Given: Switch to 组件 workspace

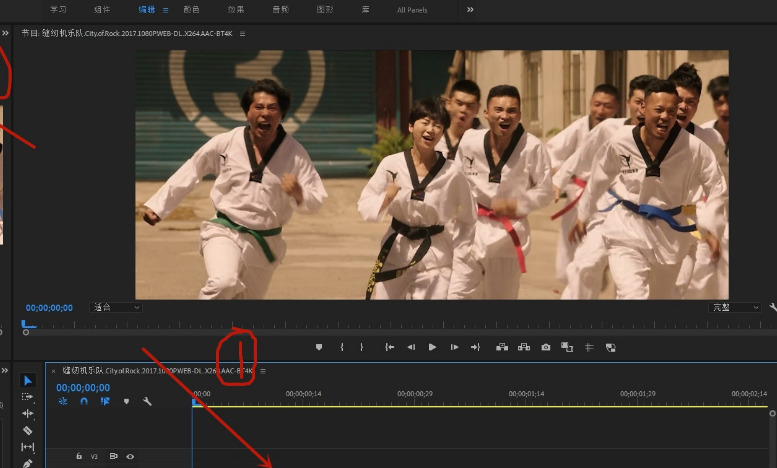Looking at the screenshot, I should point(102,9).
